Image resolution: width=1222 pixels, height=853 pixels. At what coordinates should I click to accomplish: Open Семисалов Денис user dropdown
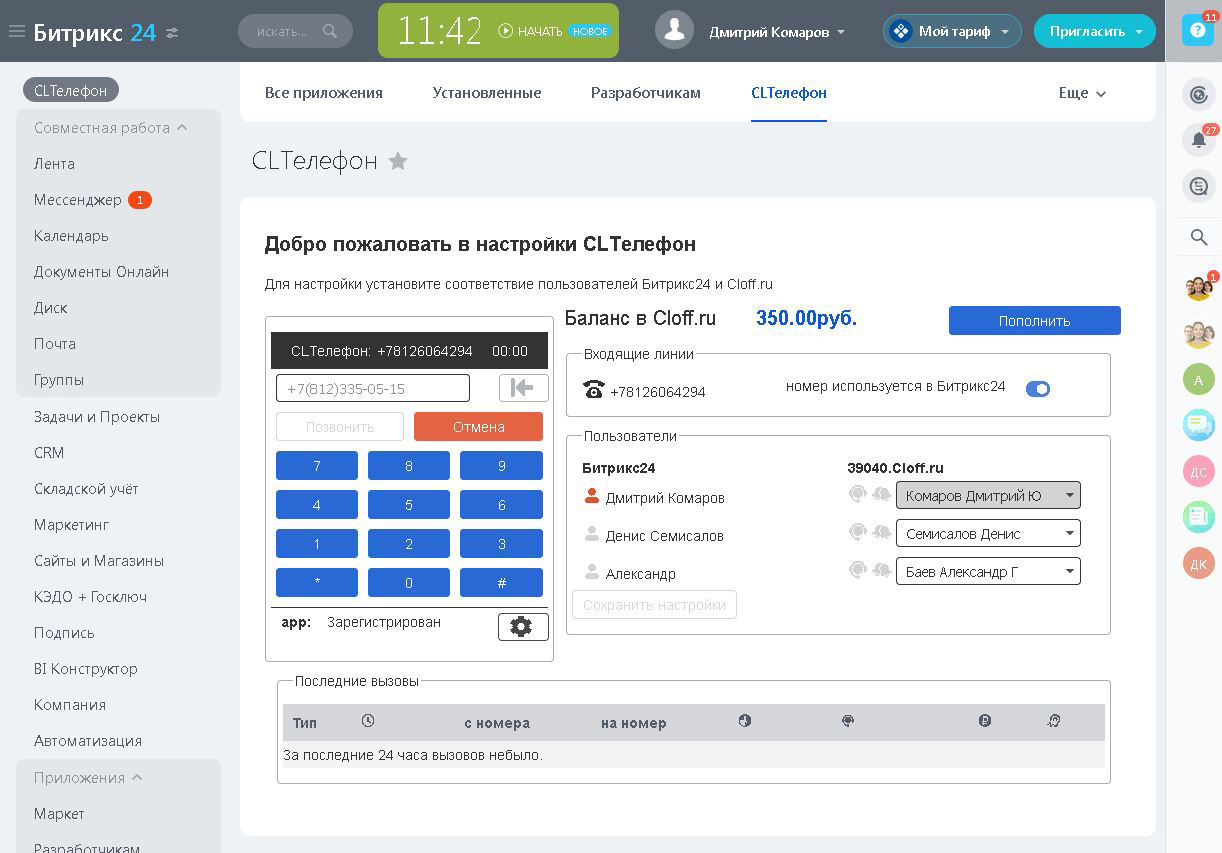[x=988, y=533]
